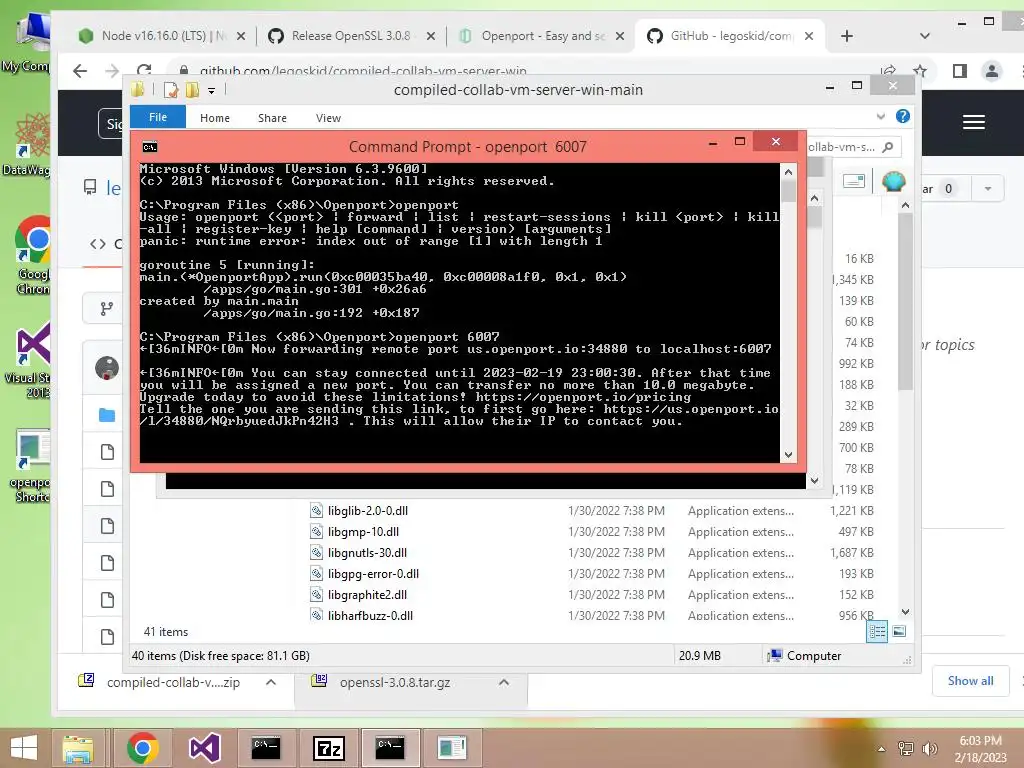Click Chrome address bar URL

point(363,71)
